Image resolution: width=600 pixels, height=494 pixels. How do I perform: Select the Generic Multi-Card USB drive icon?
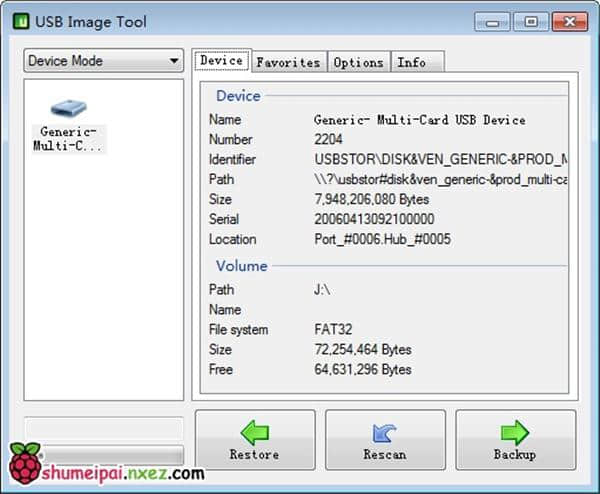[70, 108]
